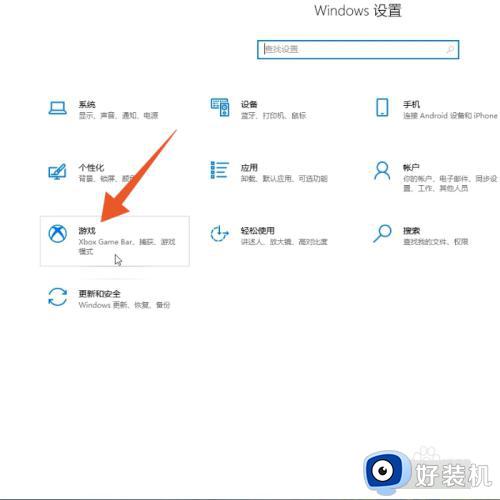
Task: Click the 搜索 category title
Action: [411, 230]
